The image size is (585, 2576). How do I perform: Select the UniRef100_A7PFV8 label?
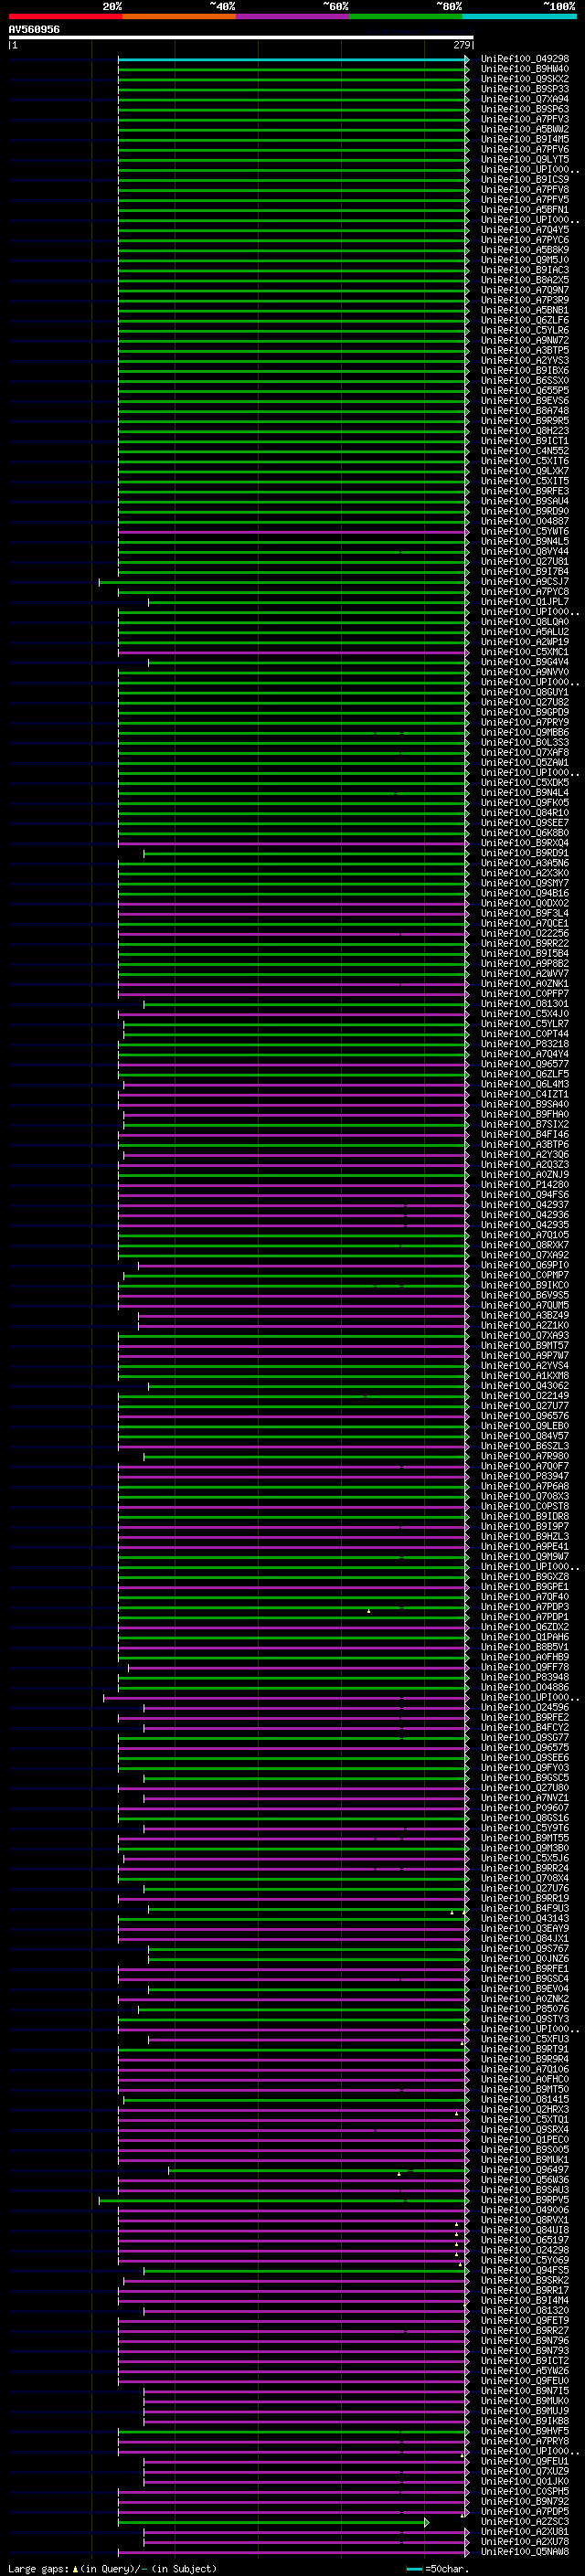[x=524, y=190]
